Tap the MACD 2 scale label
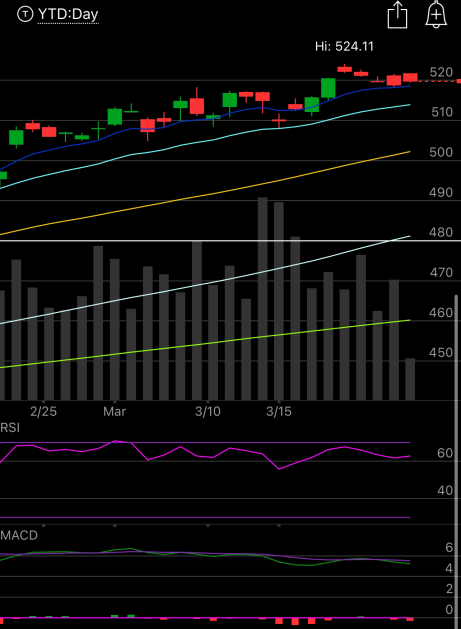 (x=449, y=589)
